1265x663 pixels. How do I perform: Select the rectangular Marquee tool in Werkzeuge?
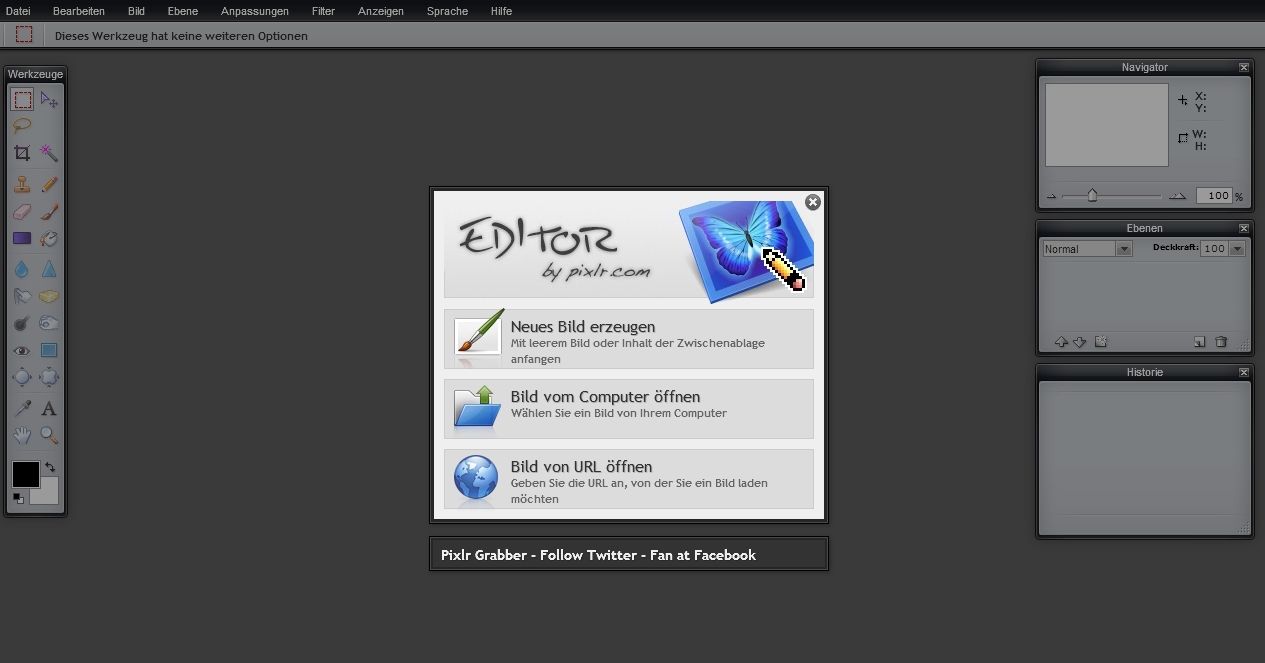22,100
